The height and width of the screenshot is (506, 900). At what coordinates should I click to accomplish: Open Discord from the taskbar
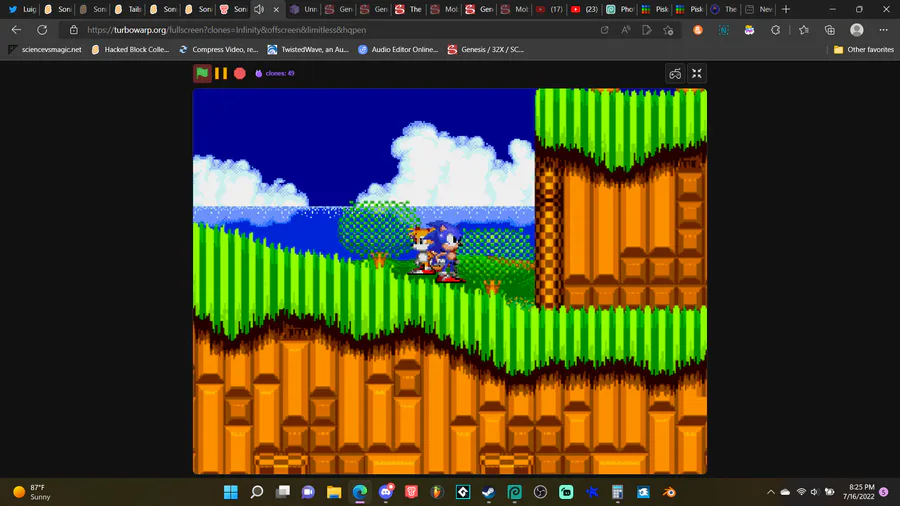tap(386, 492)
